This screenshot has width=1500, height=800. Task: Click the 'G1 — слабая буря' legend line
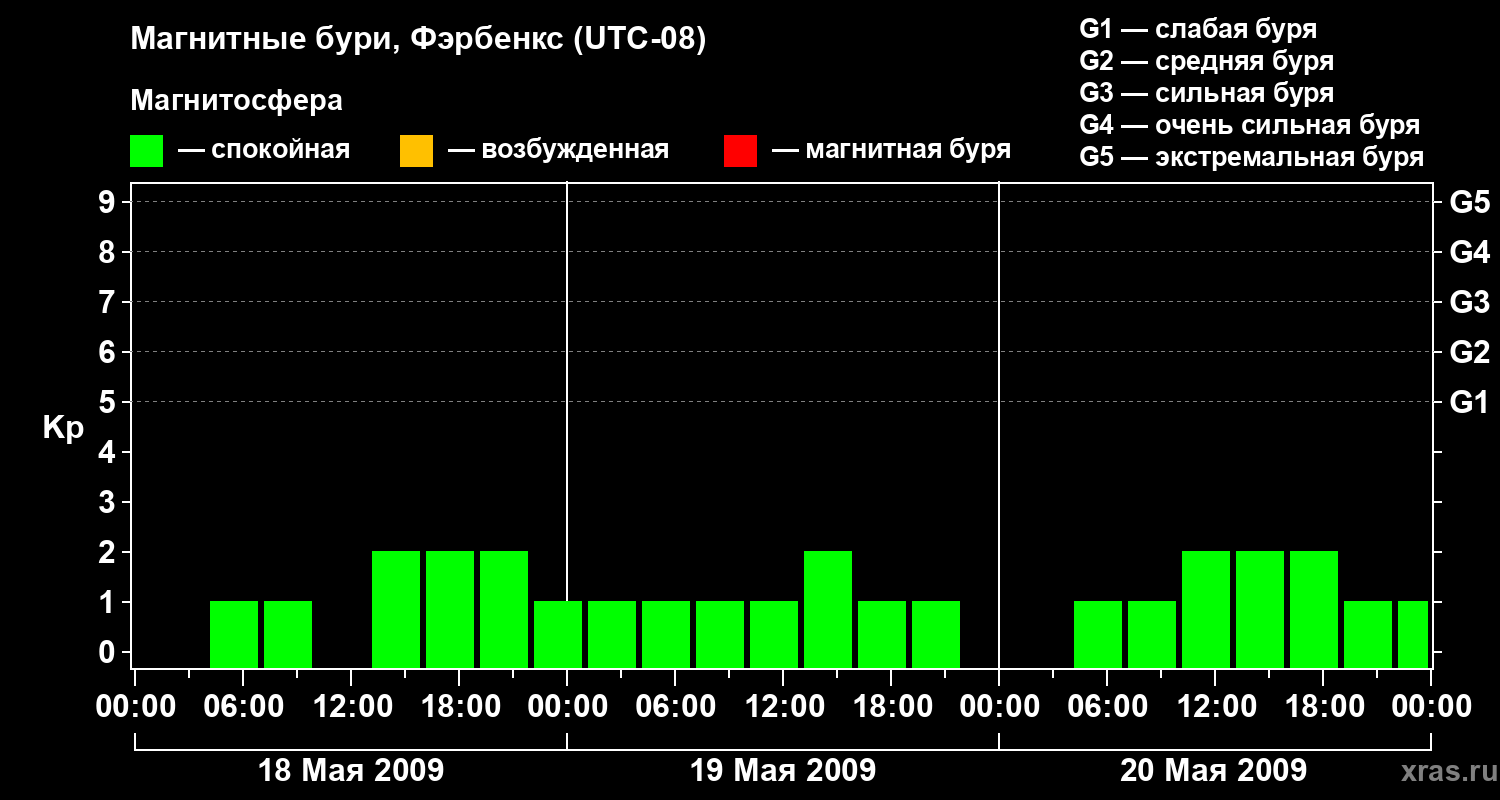[1198, 29]
